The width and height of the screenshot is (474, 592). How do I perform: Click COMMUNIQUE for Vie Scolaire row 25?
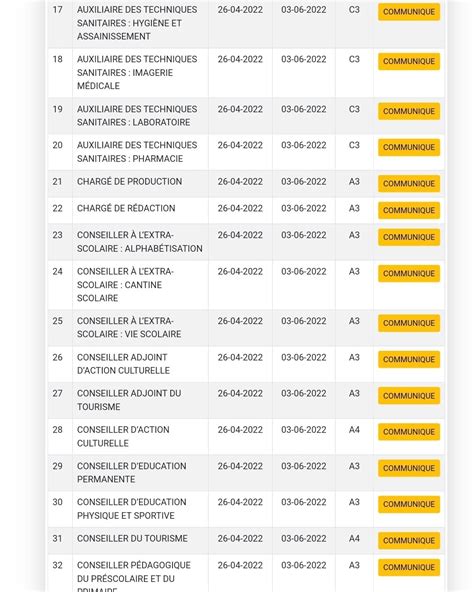click(409, 323)
